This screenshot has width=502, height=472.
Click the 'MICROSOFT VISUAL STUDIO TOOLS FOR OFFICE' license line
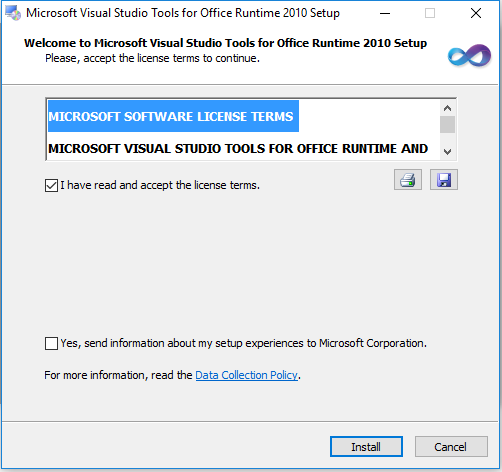point(238,149)
